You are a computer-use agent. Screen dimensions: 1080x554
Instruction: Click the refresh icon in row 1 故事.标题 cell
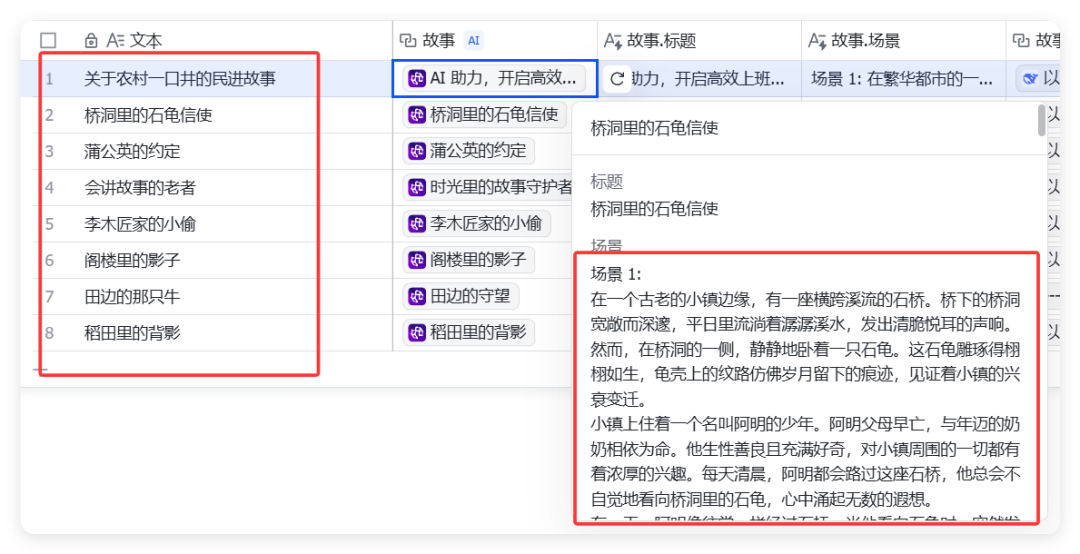tap(617, 79)
